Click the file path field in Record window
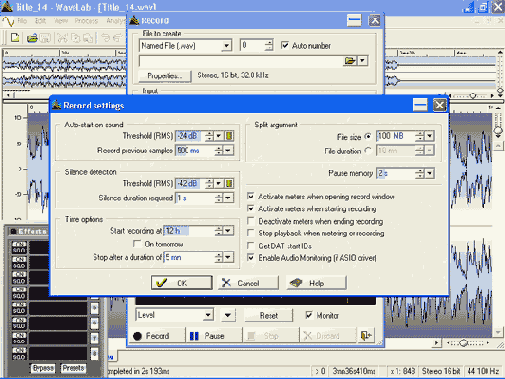 [x=241, y=61]
